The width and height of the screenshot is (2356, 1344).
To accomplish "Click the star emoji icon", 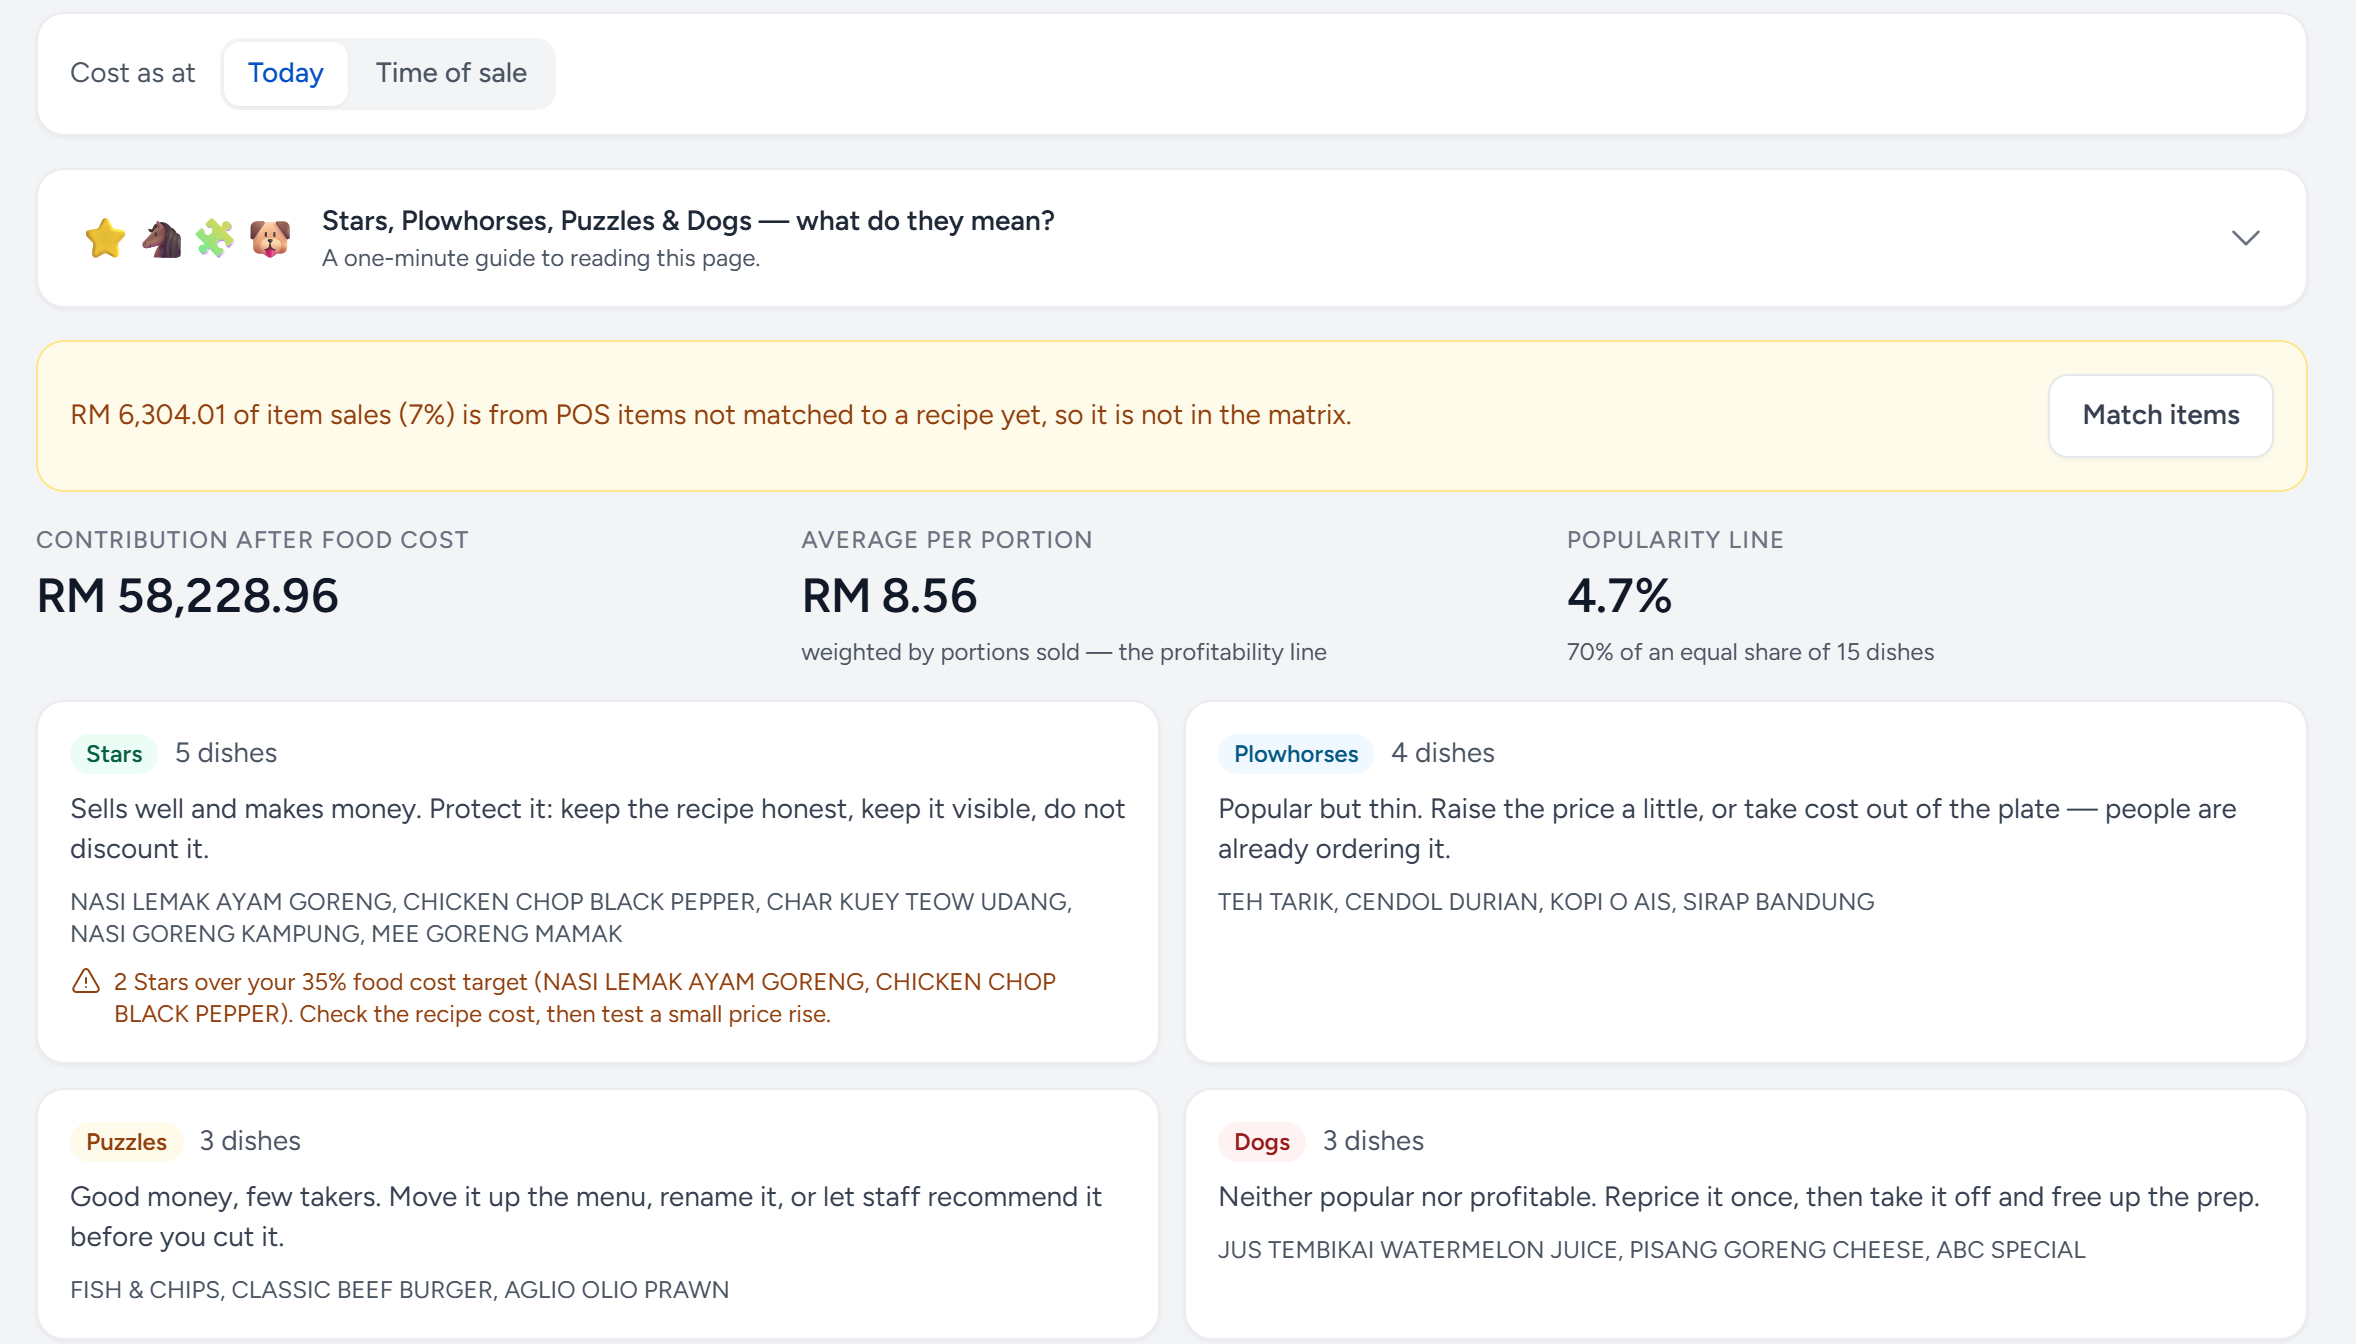I will 105,238.
